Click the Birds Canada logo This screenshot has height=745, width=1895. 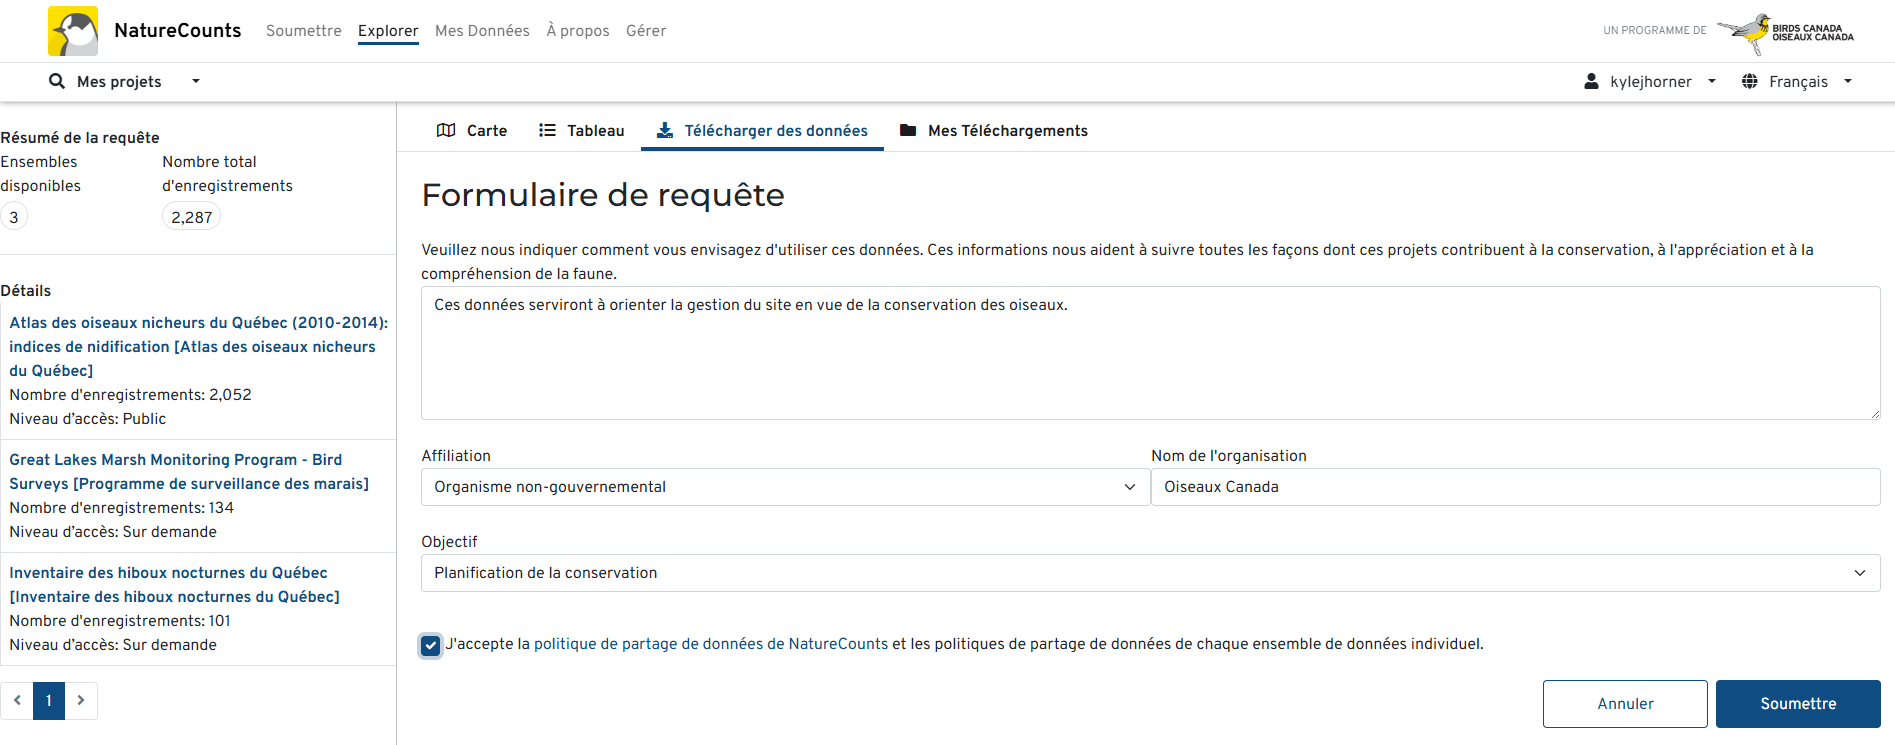click(x=1785, y=32)
